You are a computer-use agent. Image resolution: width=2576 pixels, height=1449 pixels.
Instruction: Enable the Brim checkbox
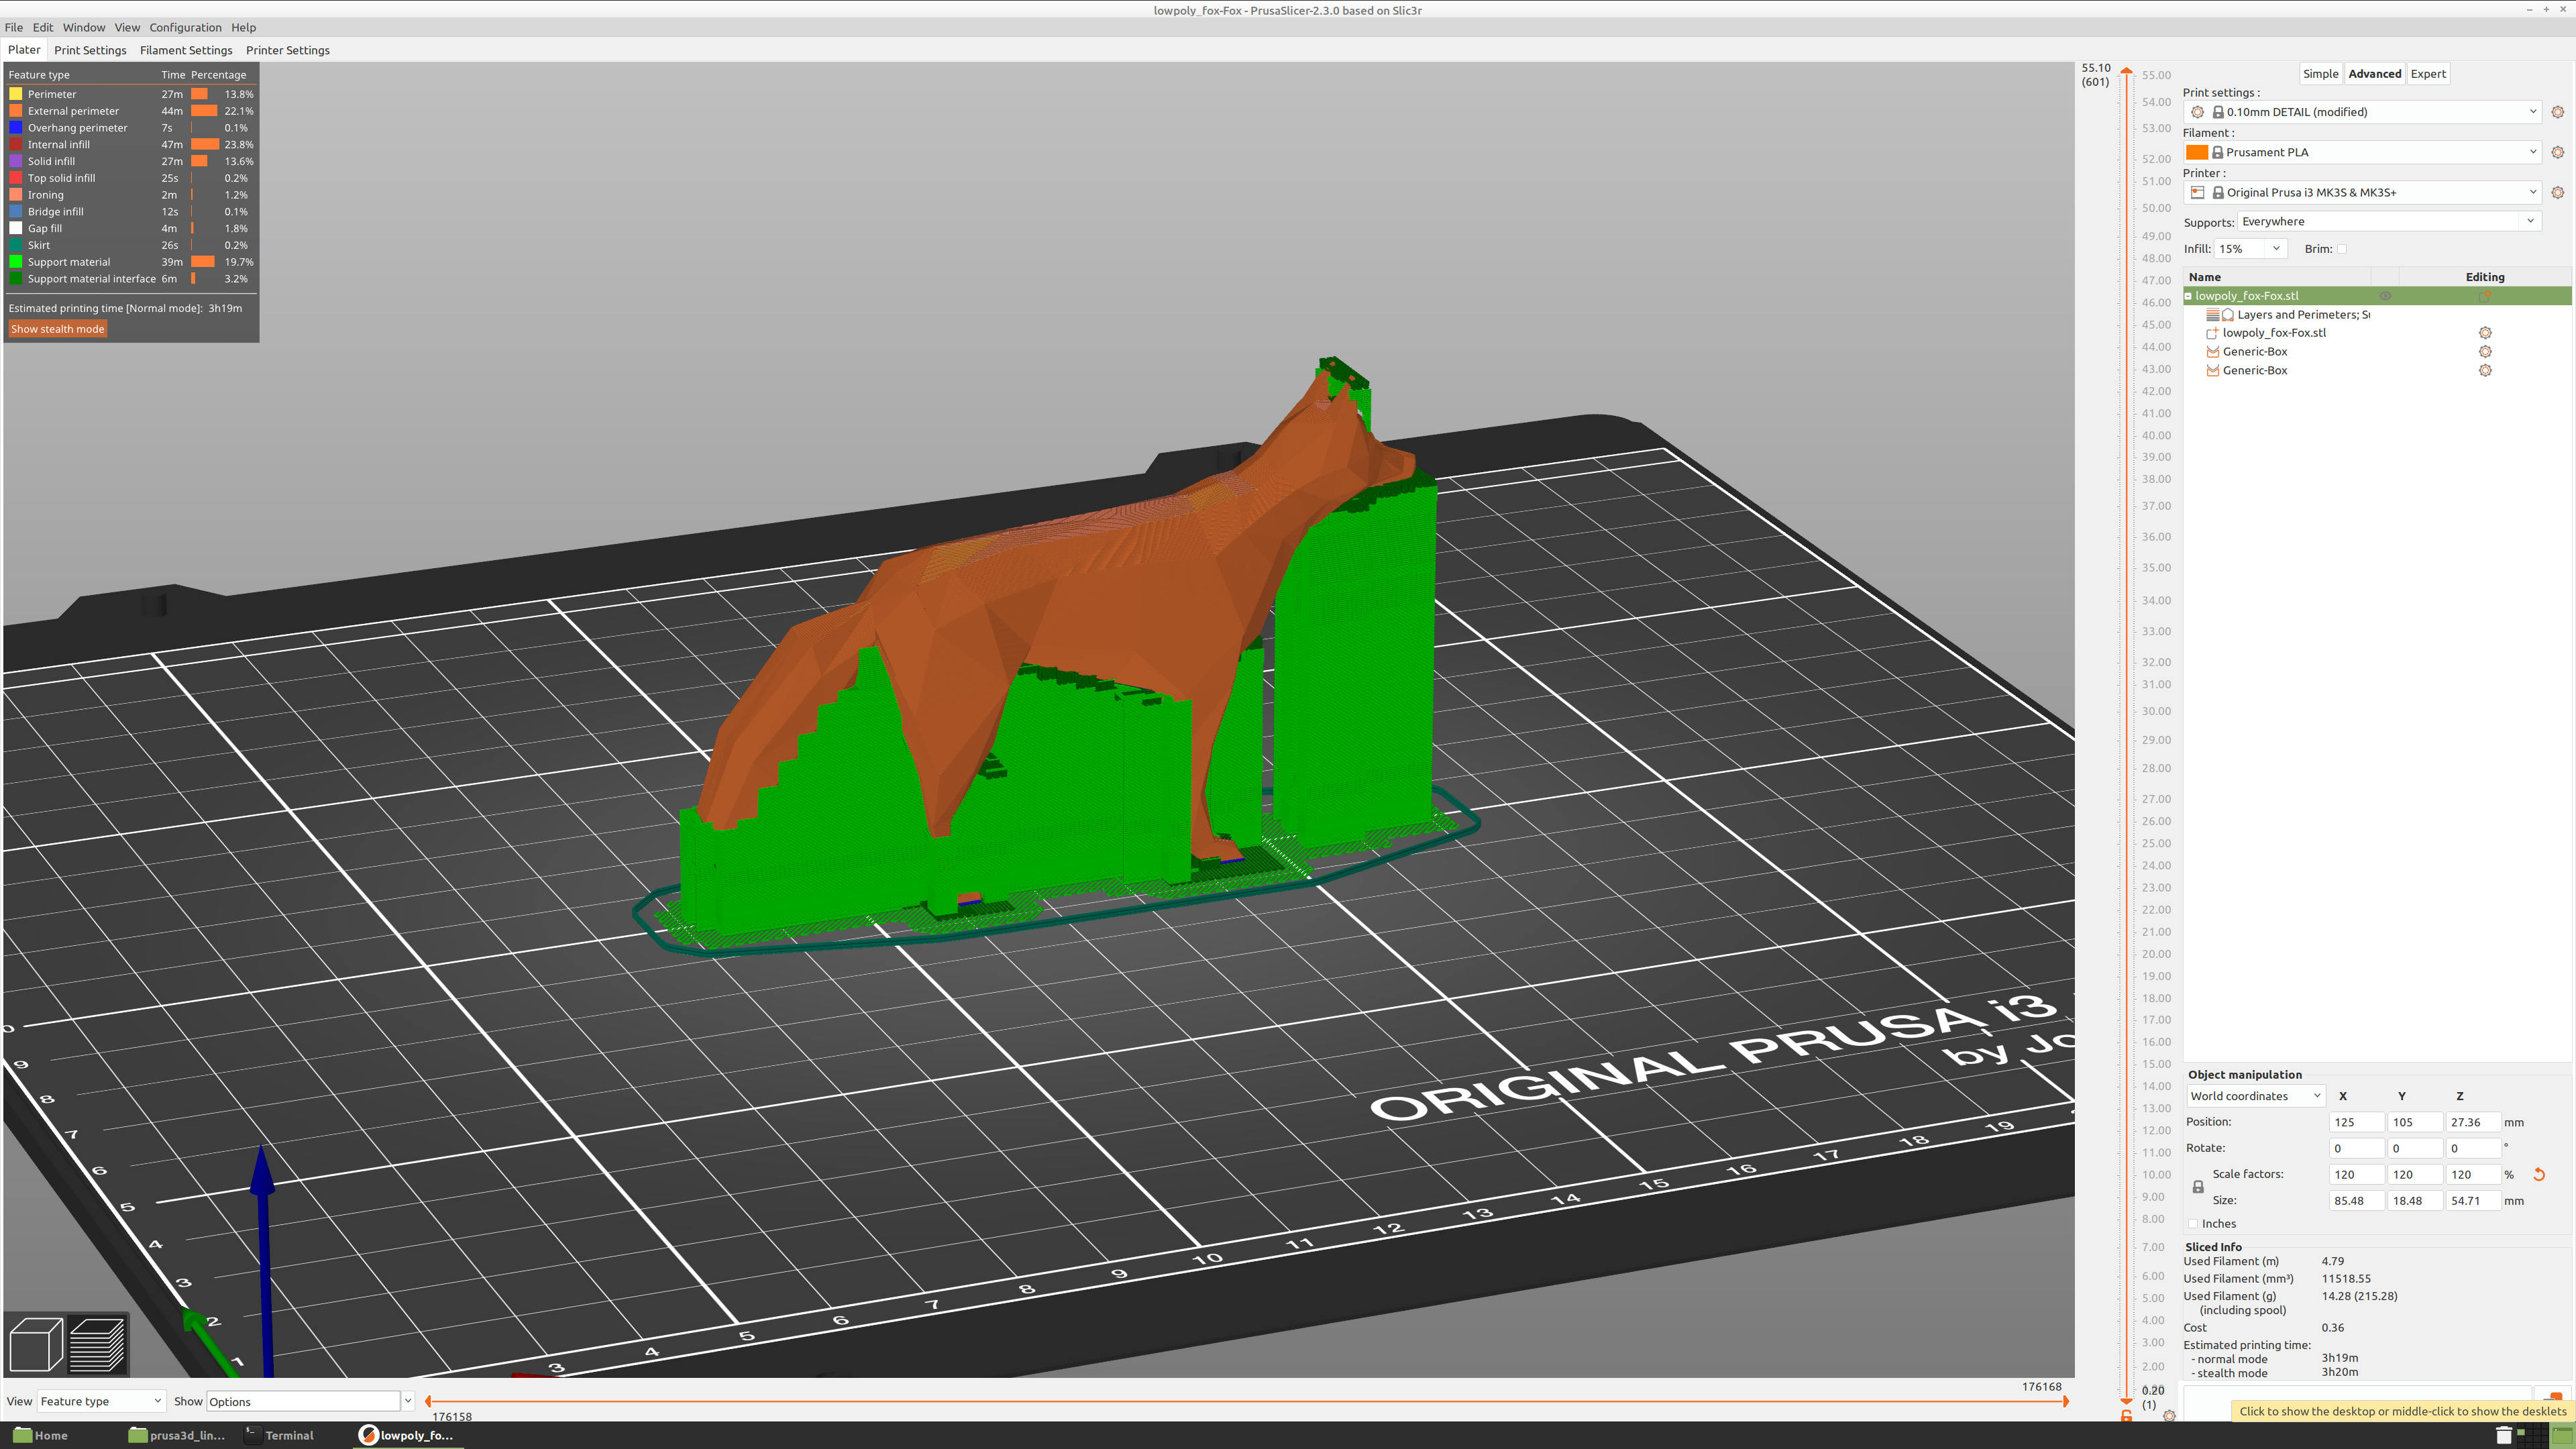pyautogui.click(x=2341, y=249)
